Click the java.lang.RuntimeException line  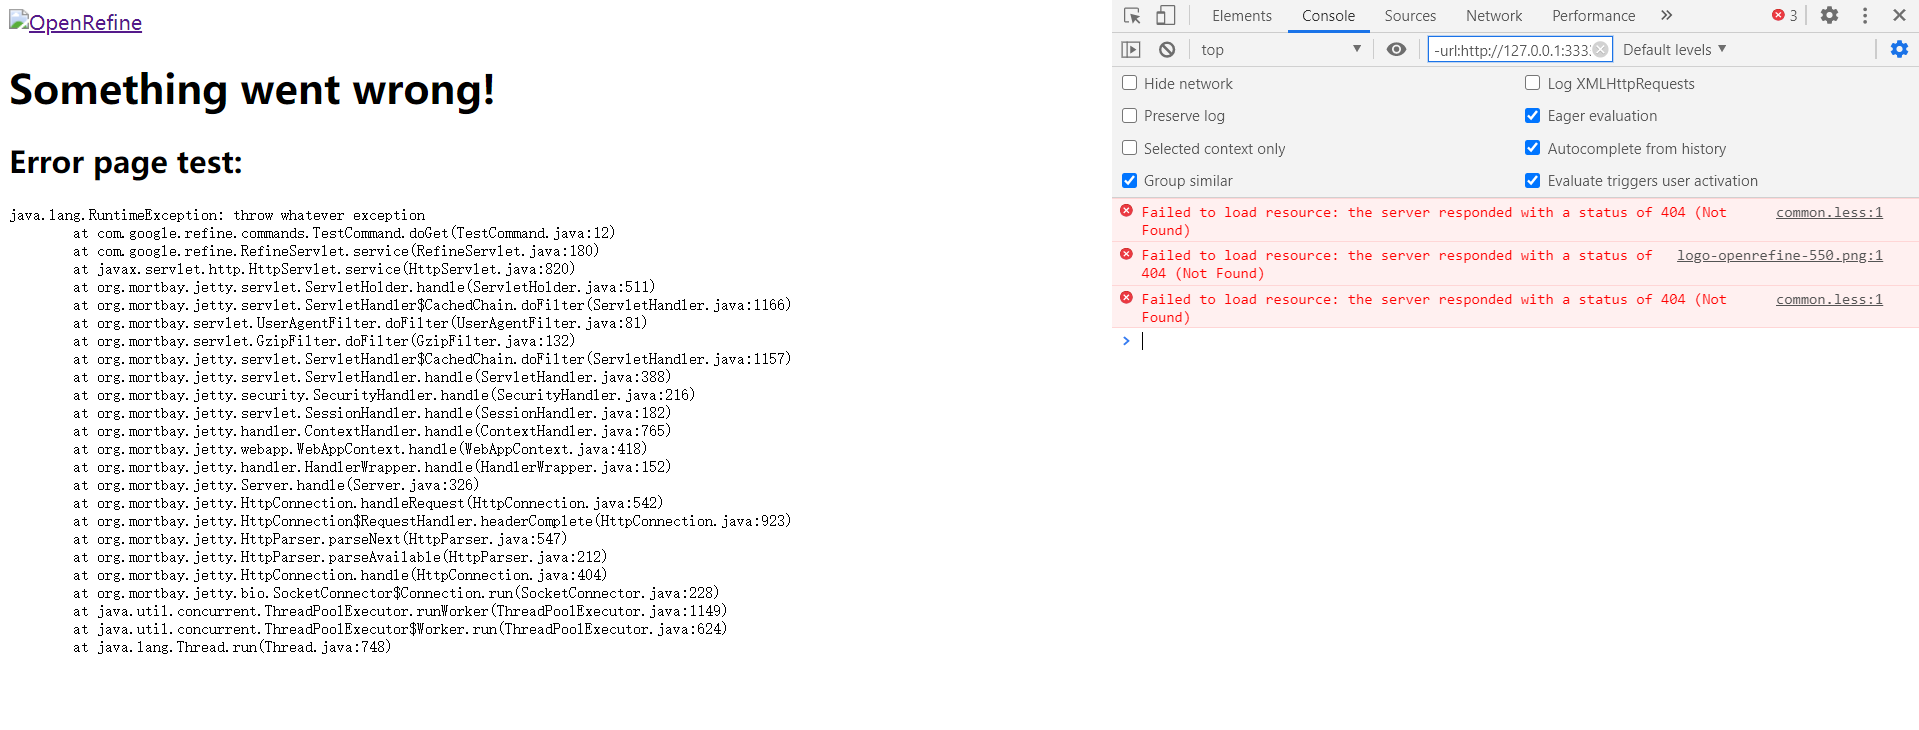click(x=217, y=215)
